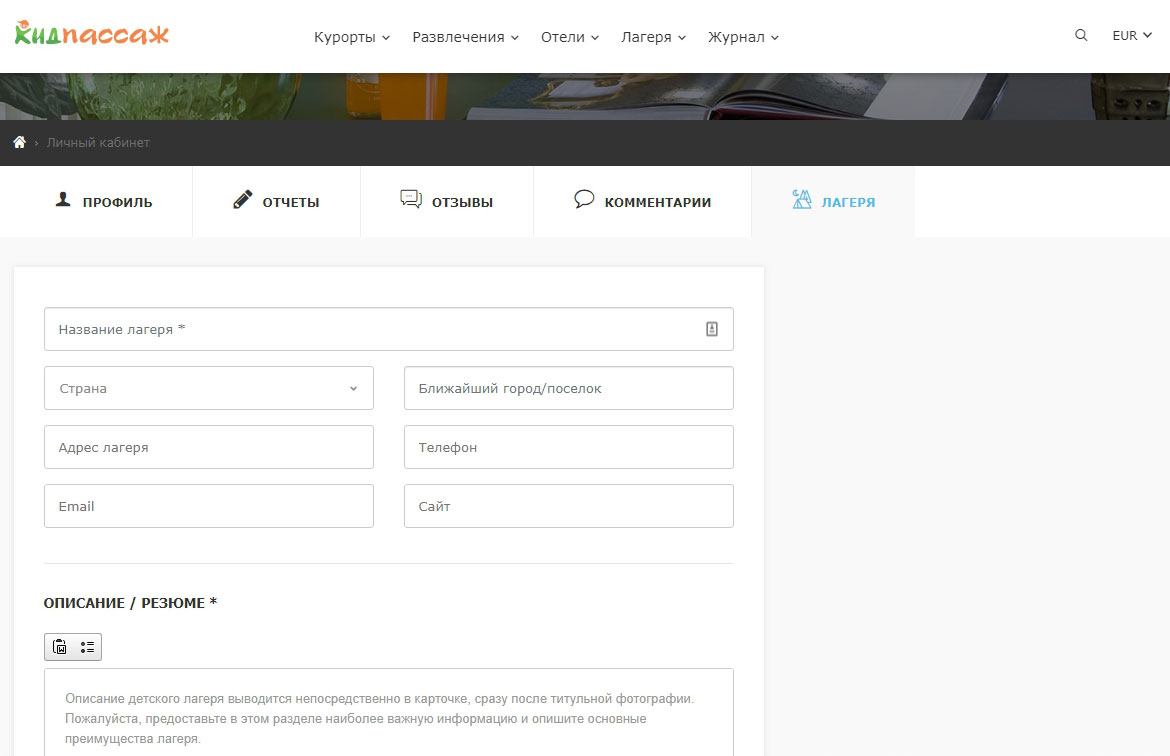Open the КОММЕНТАРИИ tab
Image resolution: width=1170 pixels, height=756 pixels.
coord(642,202)
